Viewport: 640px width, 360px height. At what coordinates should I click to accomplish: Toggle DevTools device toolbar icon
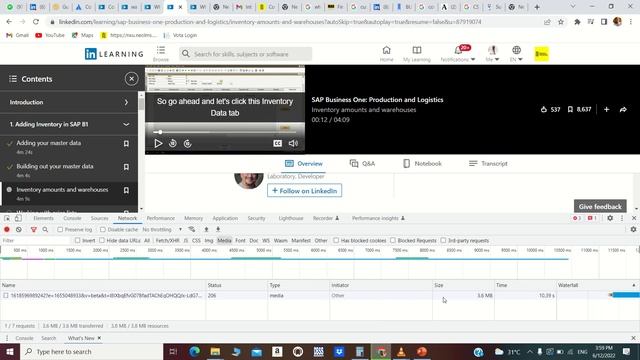[18, 218]
